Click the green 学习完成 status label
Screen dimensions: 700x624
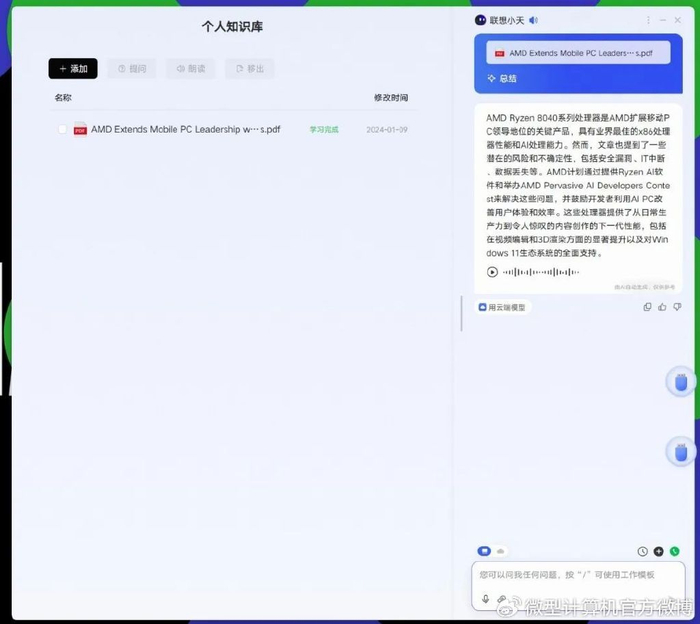coord(324,129)
